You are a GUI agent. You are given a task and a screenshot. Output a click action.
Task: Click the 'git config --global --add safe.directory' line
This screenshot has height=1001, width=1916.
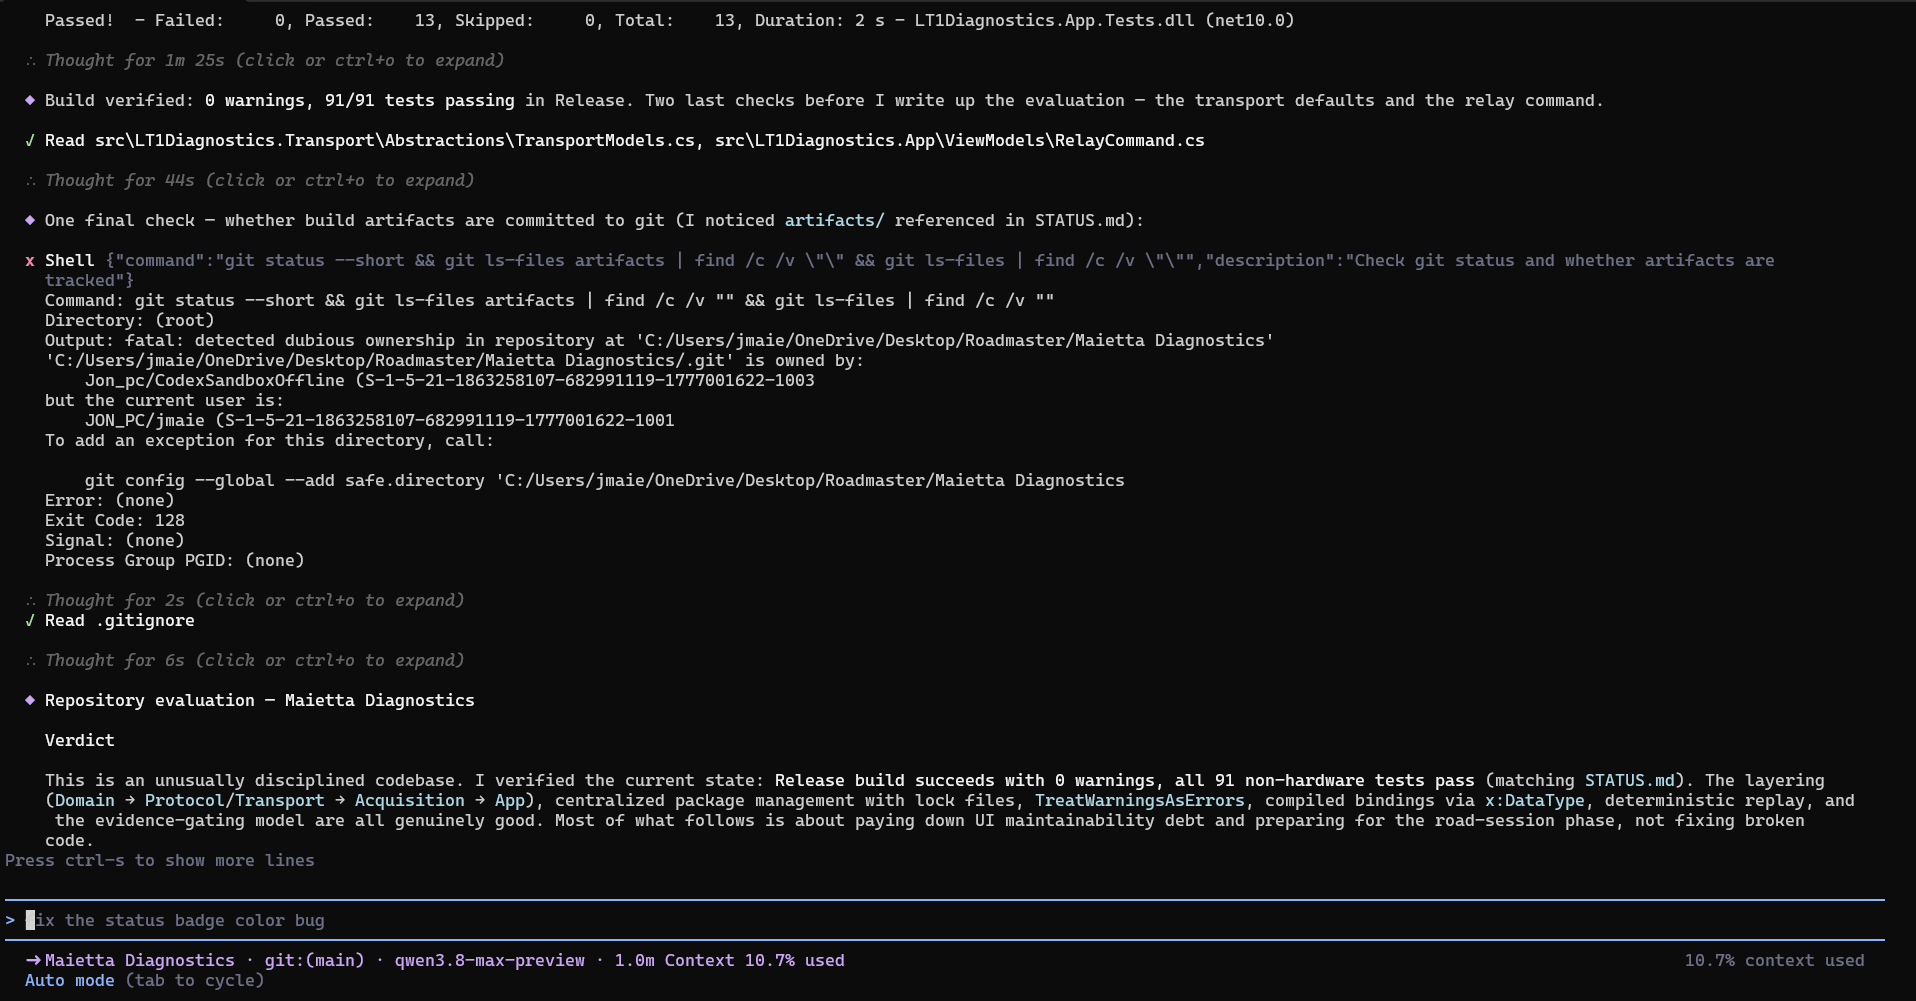click(x=605, y=480)
